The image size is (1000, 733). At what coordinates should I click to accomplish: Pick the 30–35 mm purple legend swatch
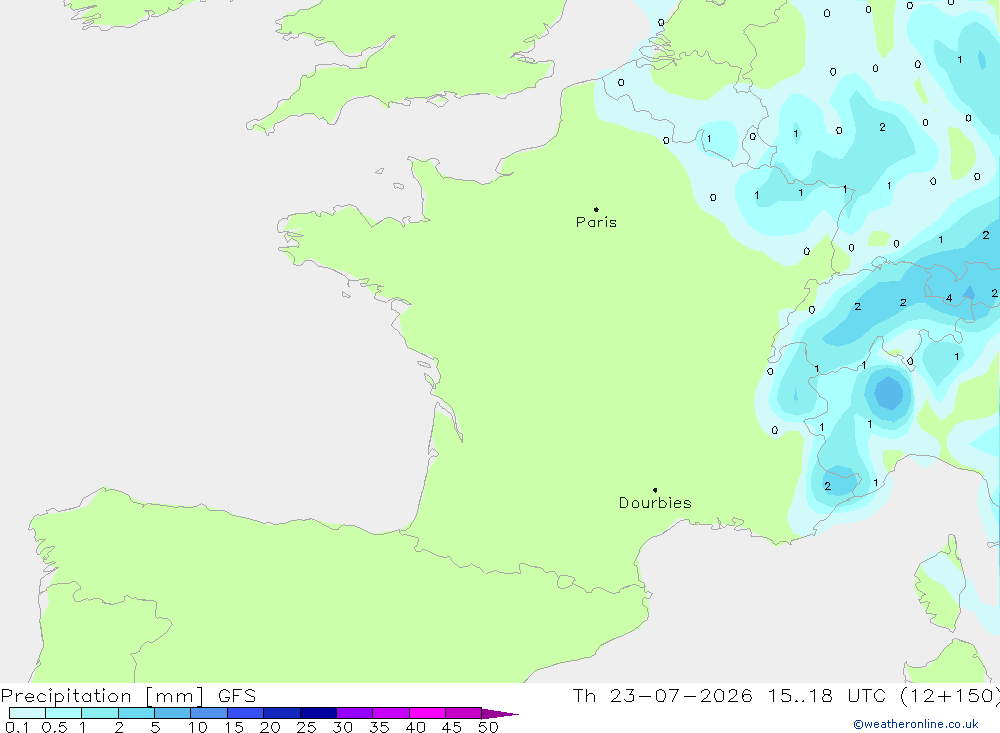[354, 713]
